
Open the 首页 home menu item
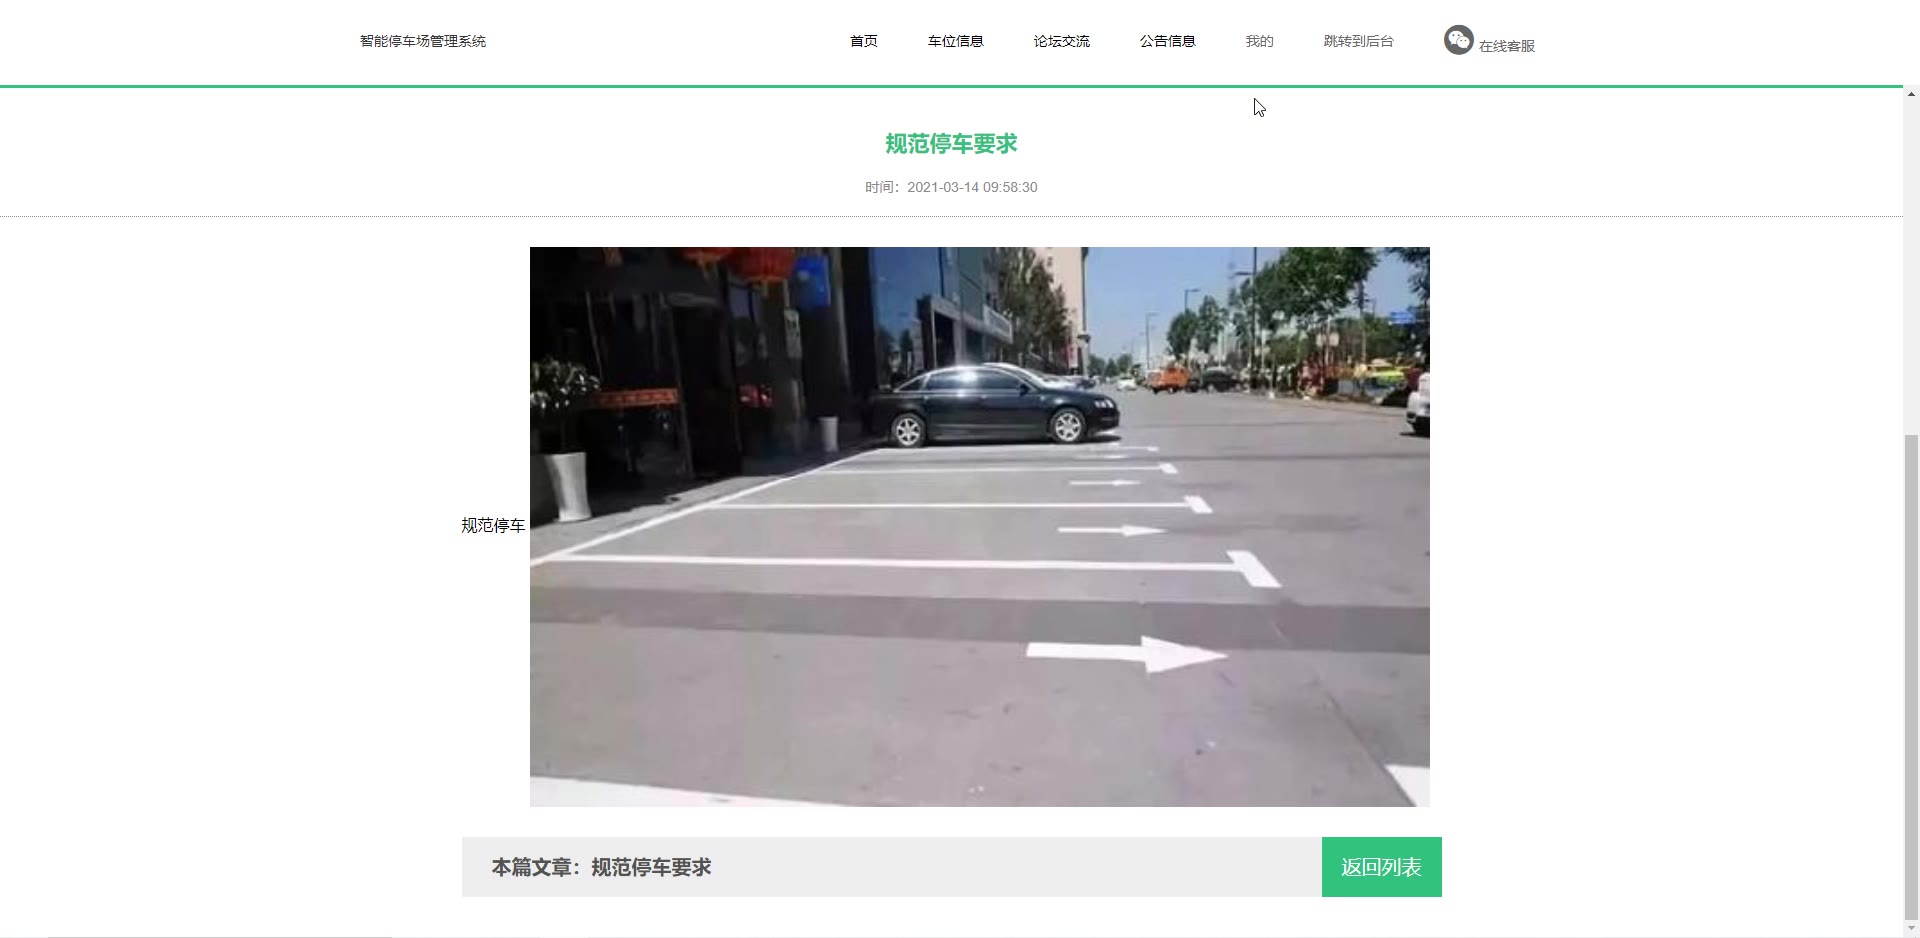point(864,41)
